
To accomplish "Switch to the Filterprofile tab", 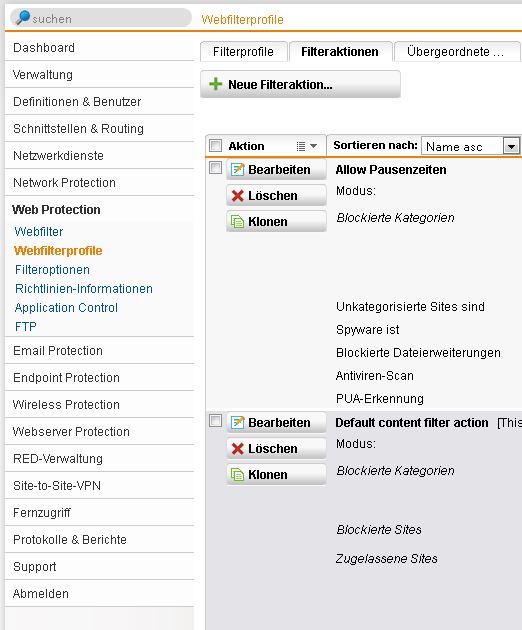I will click(244, 51).
